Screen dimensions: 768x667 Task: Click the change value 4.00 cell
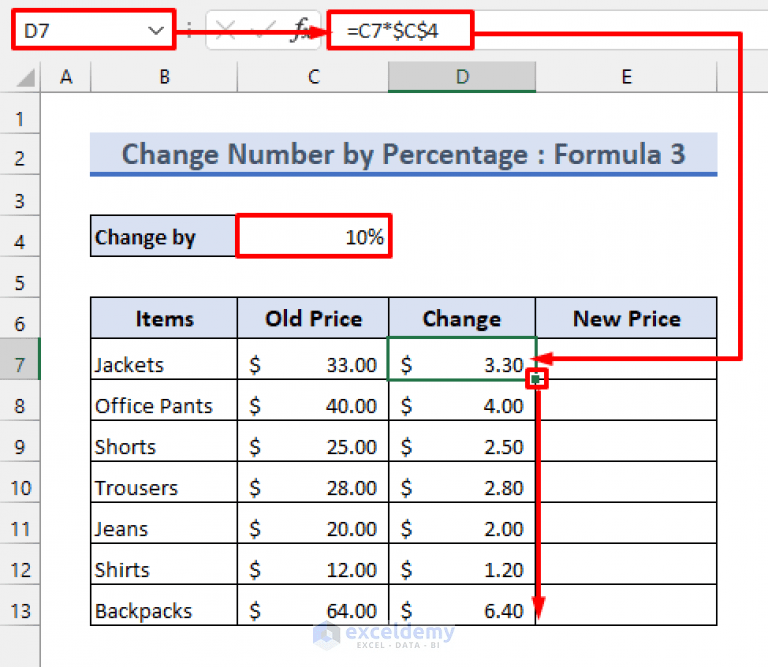point(462,400)
